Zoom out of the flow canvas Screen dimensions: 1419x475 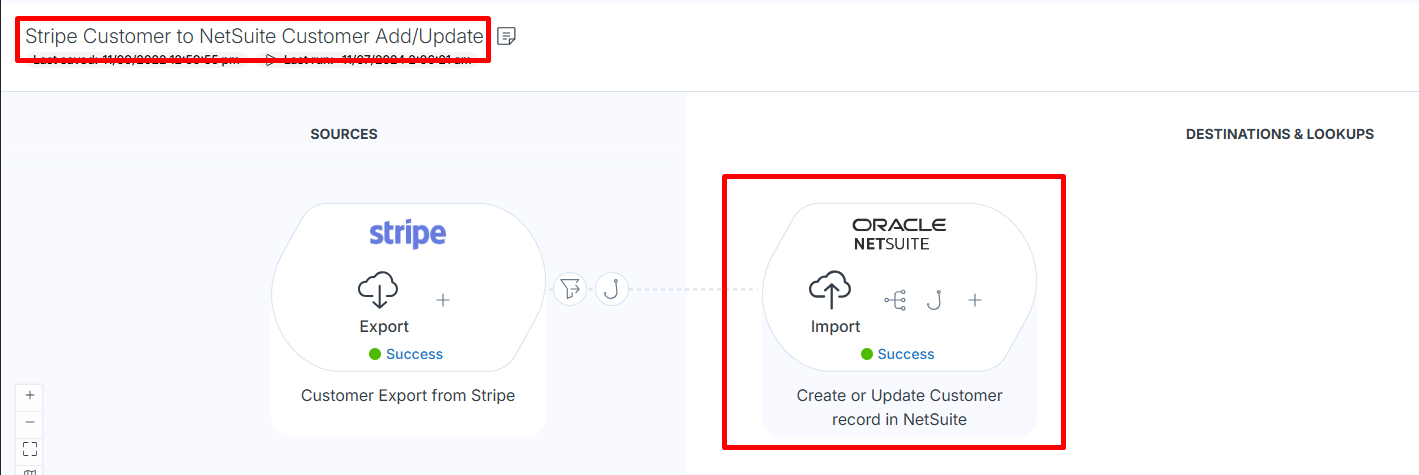coord(30,422)
